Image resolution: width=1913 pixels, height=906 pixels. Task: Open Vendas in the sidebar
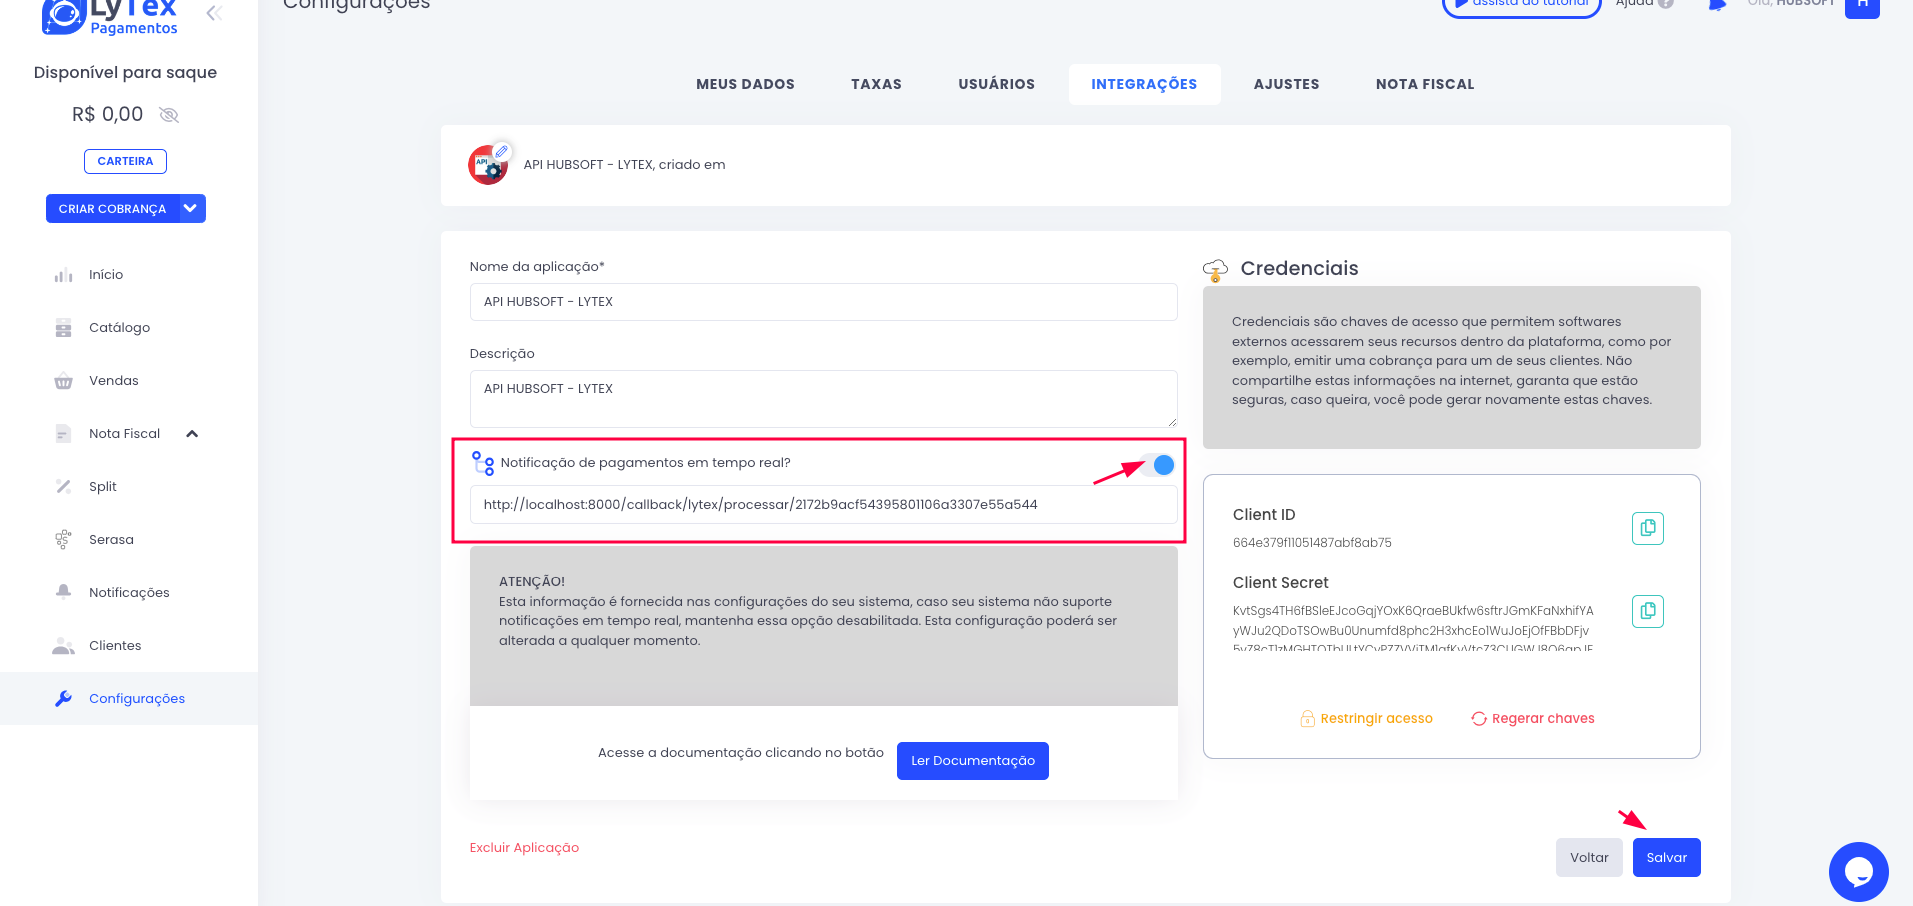114,381
